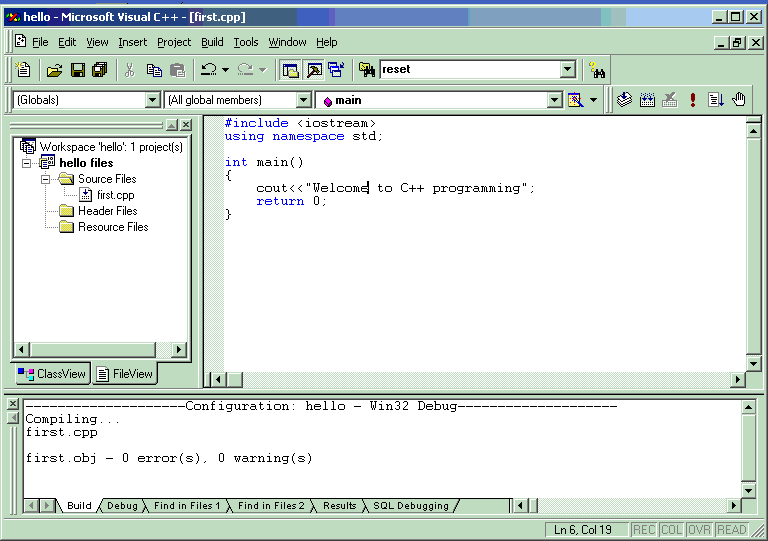
Task: Open the (All global members) filter dropdown
Action: coord(304,100)
